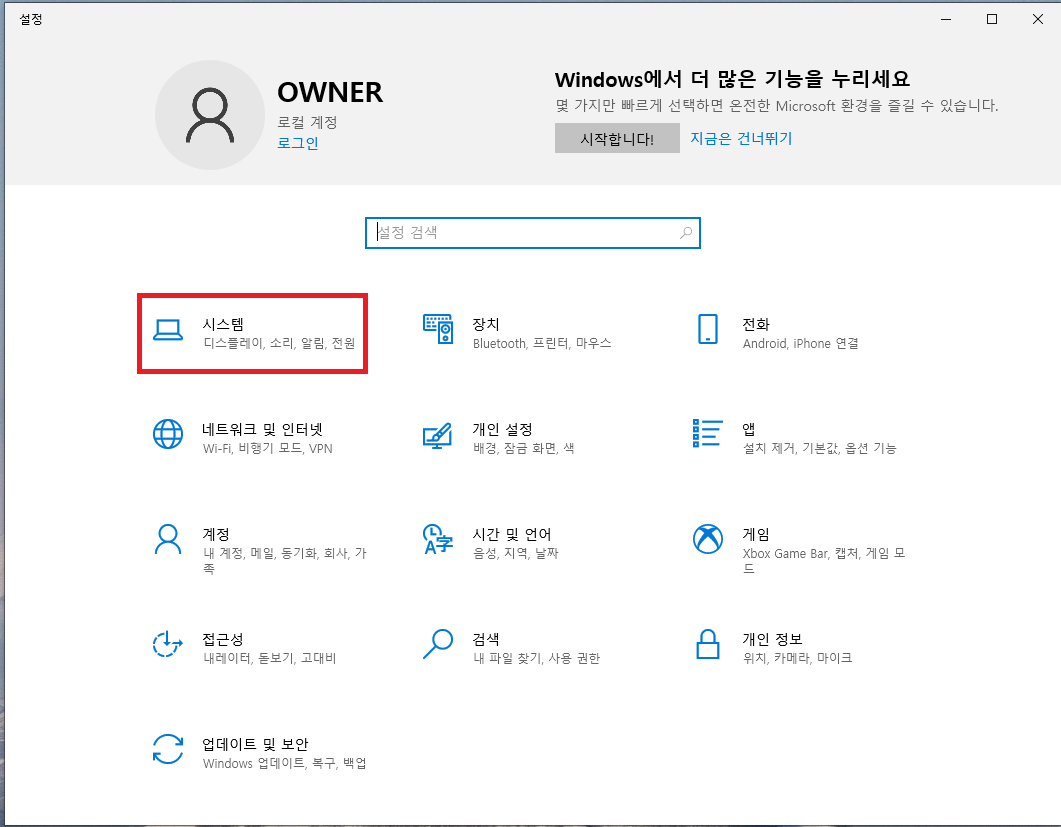Click the 장치 title text

click(x=486, y=324)
